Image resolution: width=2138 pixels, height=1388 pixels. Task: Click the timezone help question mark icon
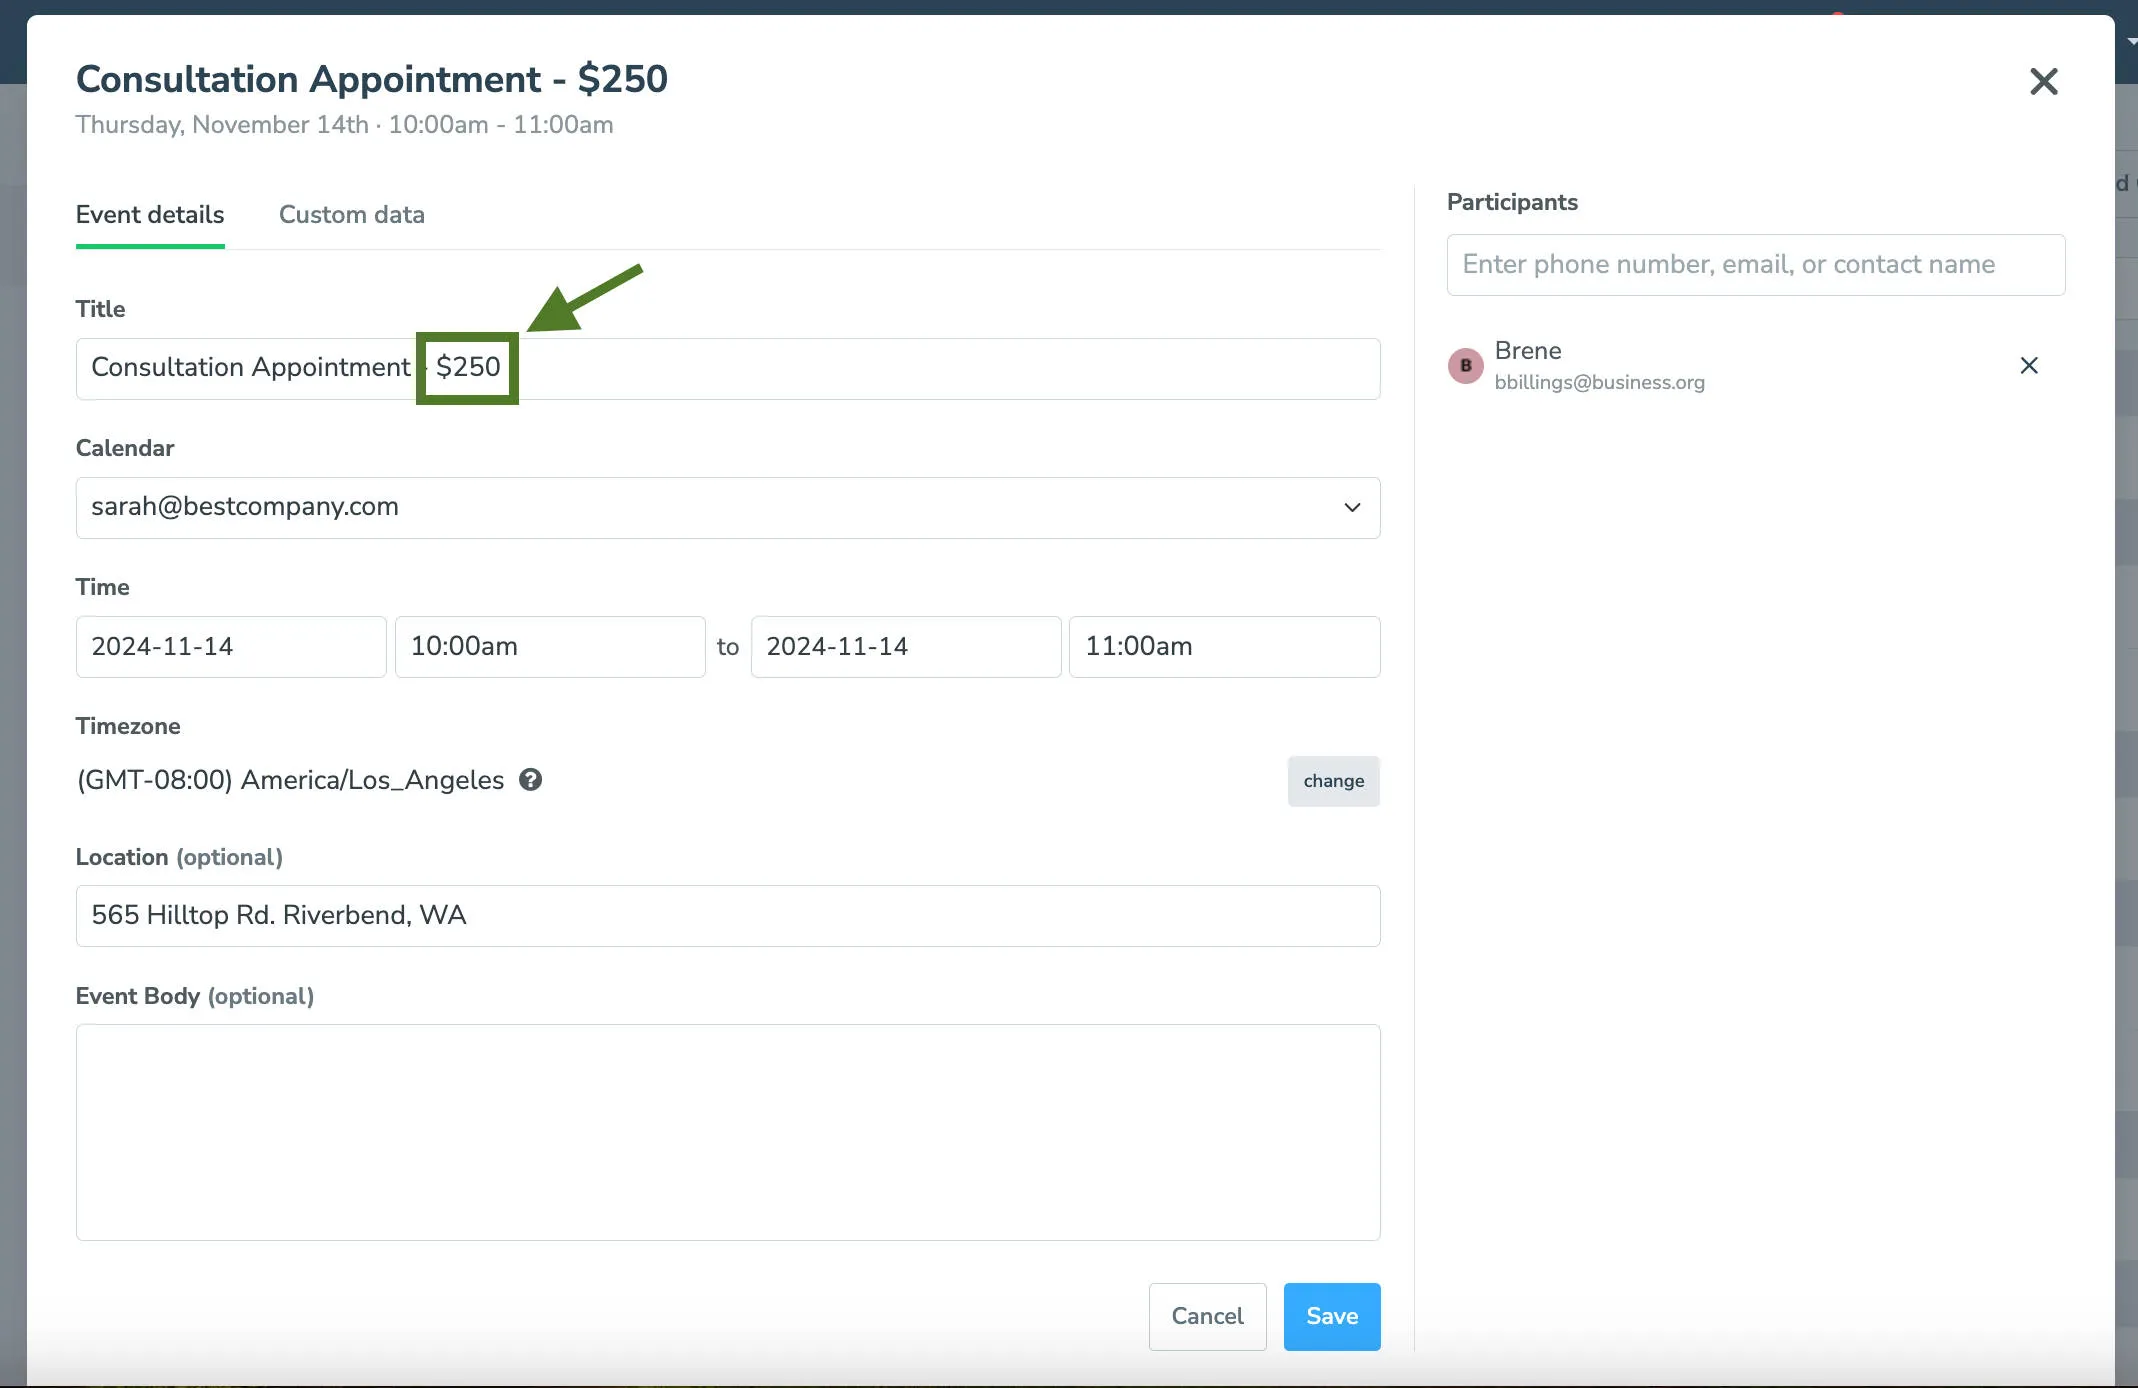point(531,779)
